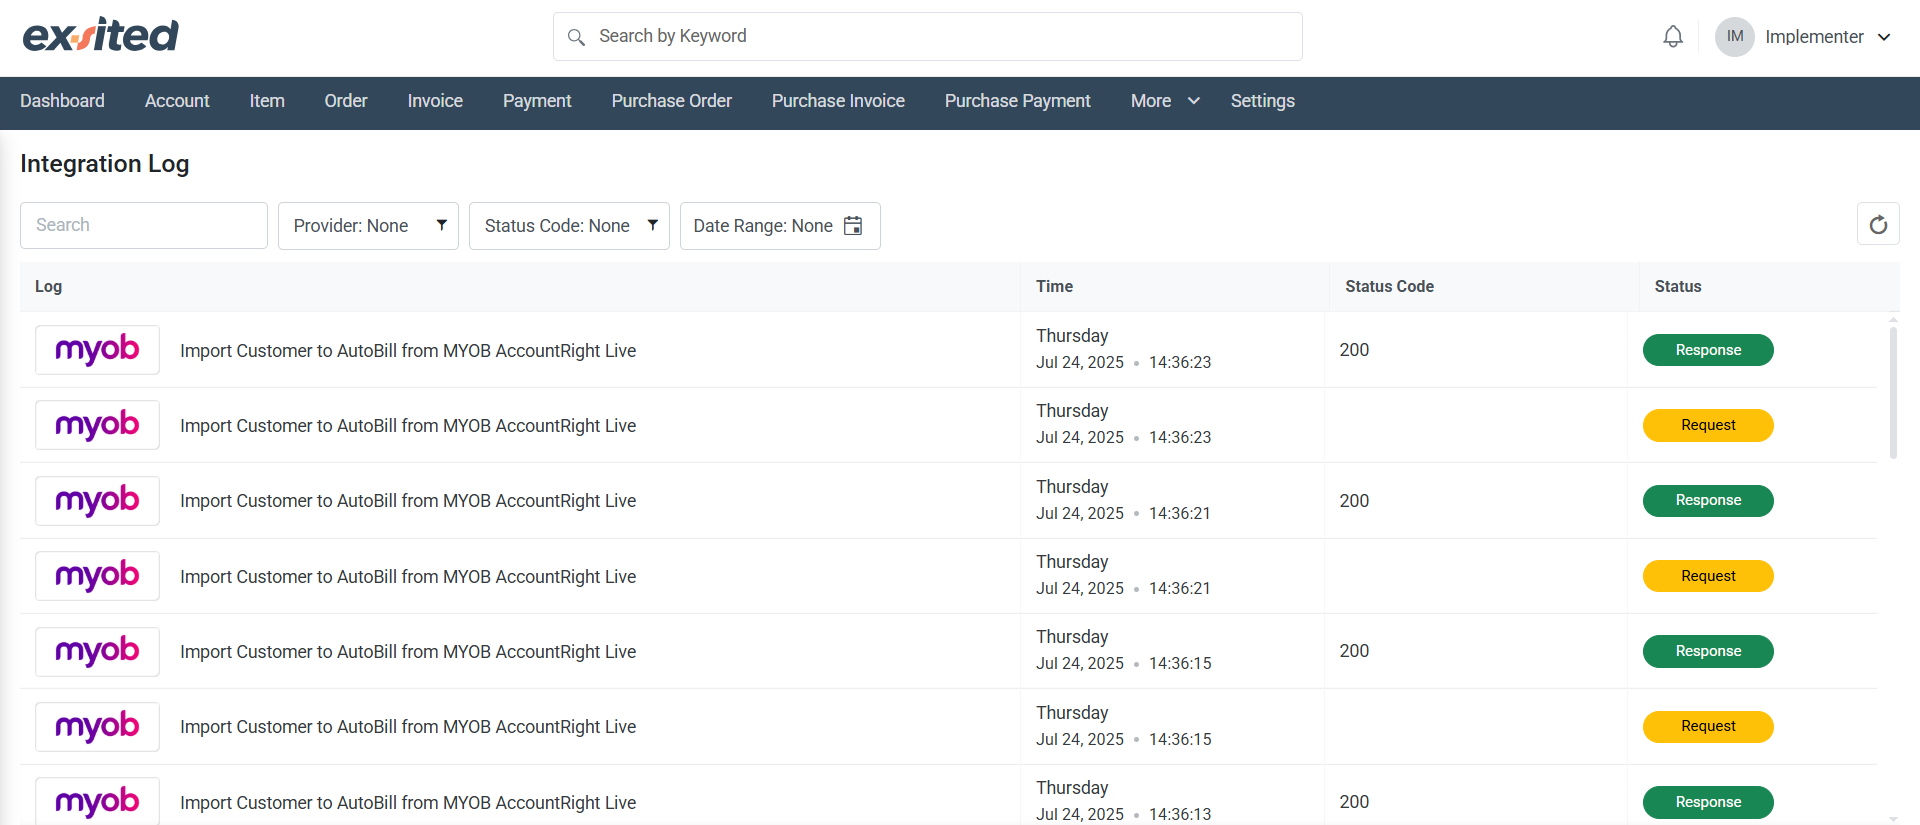
Task: Click the MYOB logo at 14:36:23 Request row
Action: (97, 425)
